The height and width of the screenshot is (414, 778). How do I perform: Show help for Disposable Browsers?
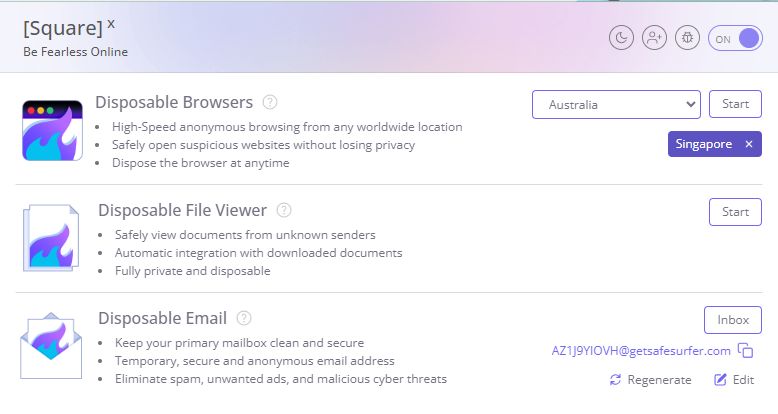(x=270, y=102)
